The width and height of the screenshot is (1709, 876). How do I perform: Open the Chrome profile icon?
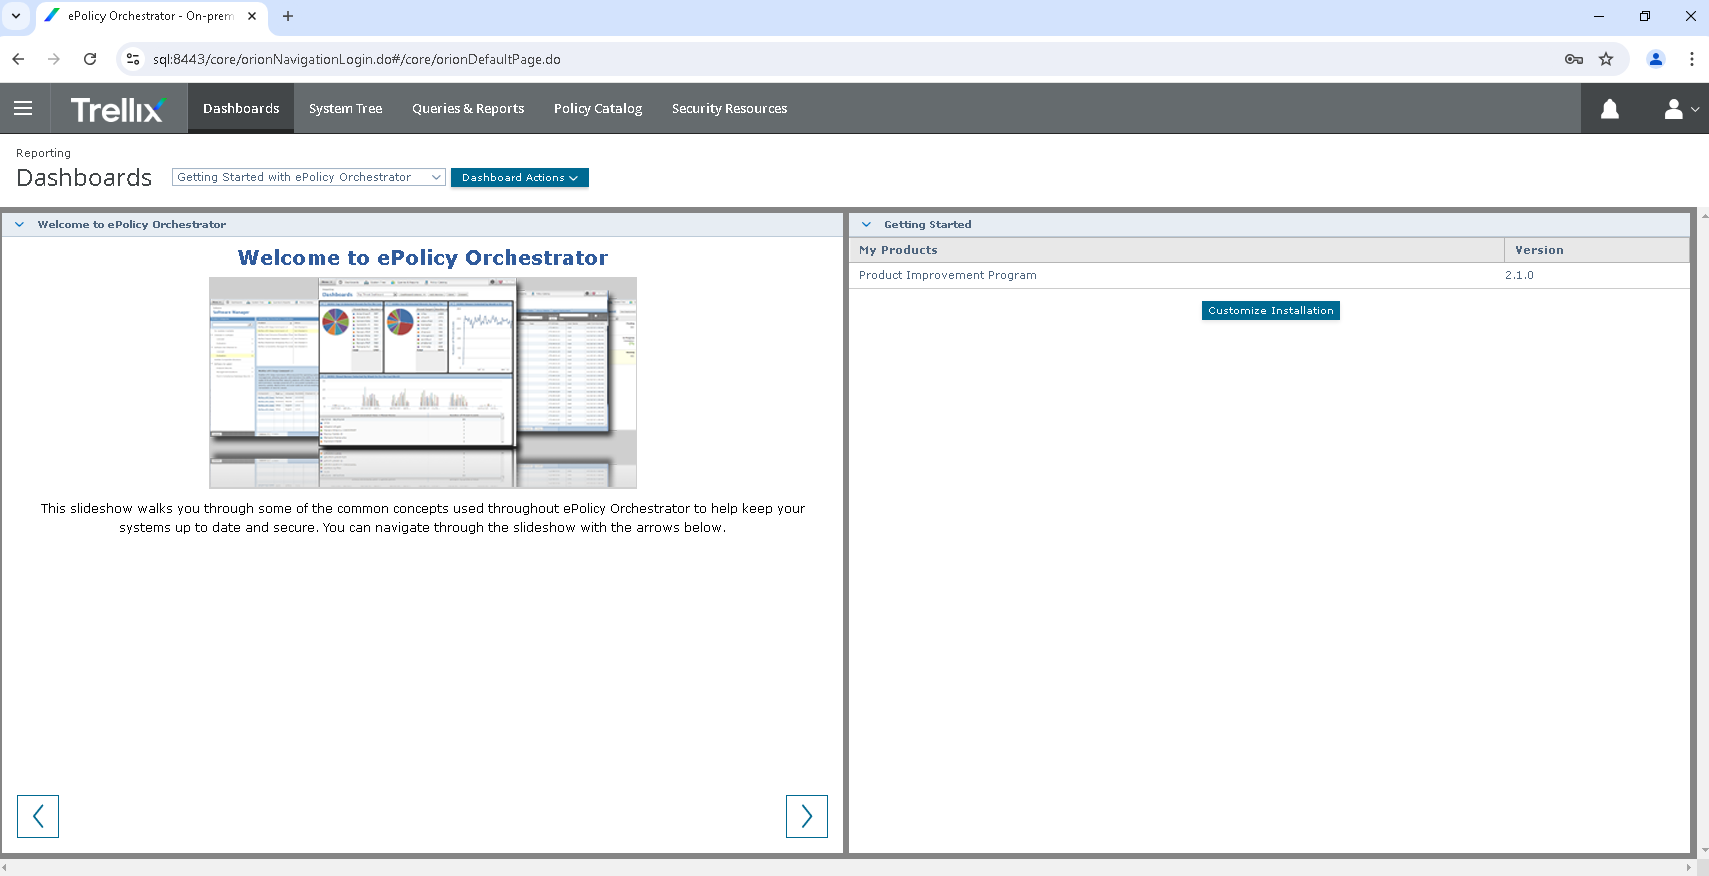coord(1655,59)
